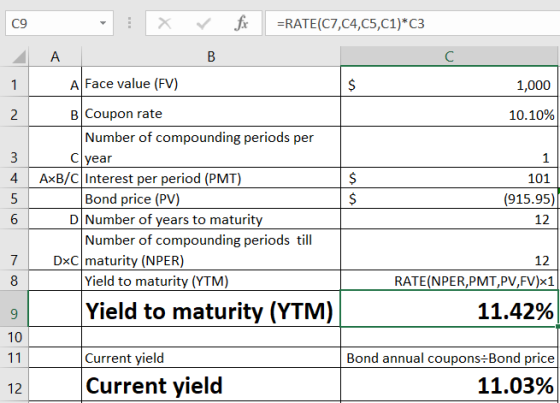Select column B header
This screenshot has width=560, height=403.
point(211,57)
